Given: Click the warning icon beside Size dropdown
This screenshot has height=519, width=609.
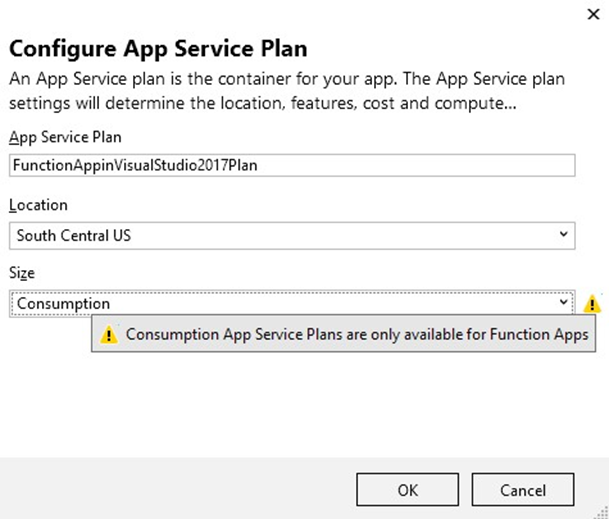Looking at the screenshot, I should coord(592,304).
